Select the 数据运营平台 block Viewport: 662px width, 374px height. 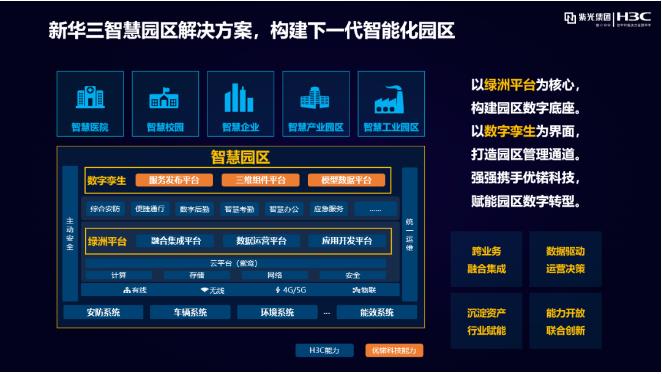[x=261, y=241]
